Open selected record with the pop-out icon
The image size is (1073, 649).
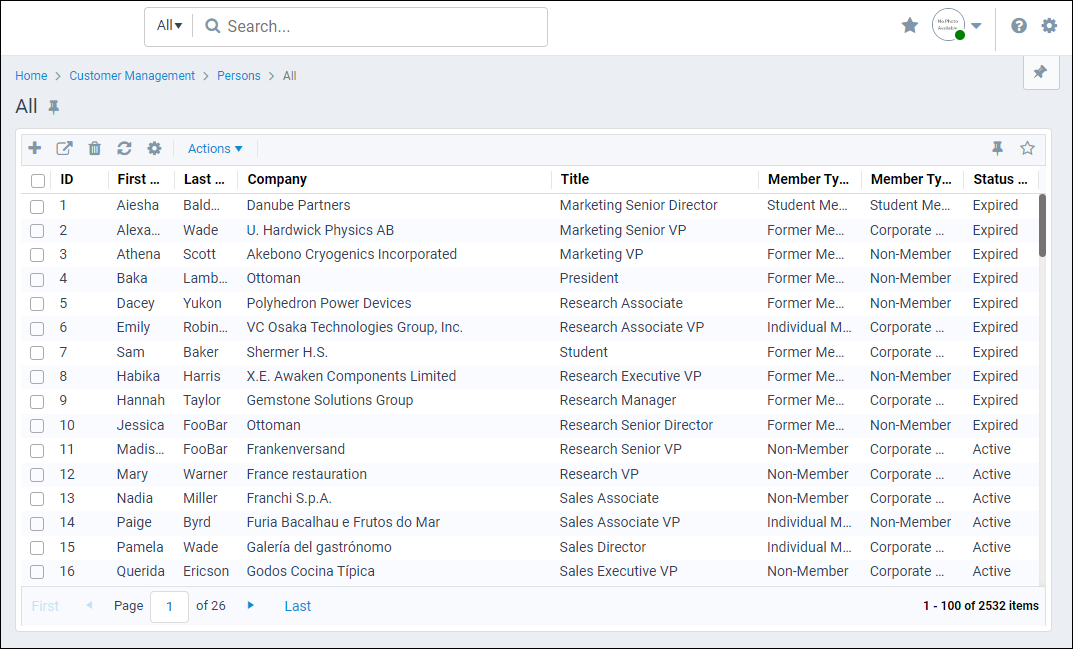coord(64,148)
